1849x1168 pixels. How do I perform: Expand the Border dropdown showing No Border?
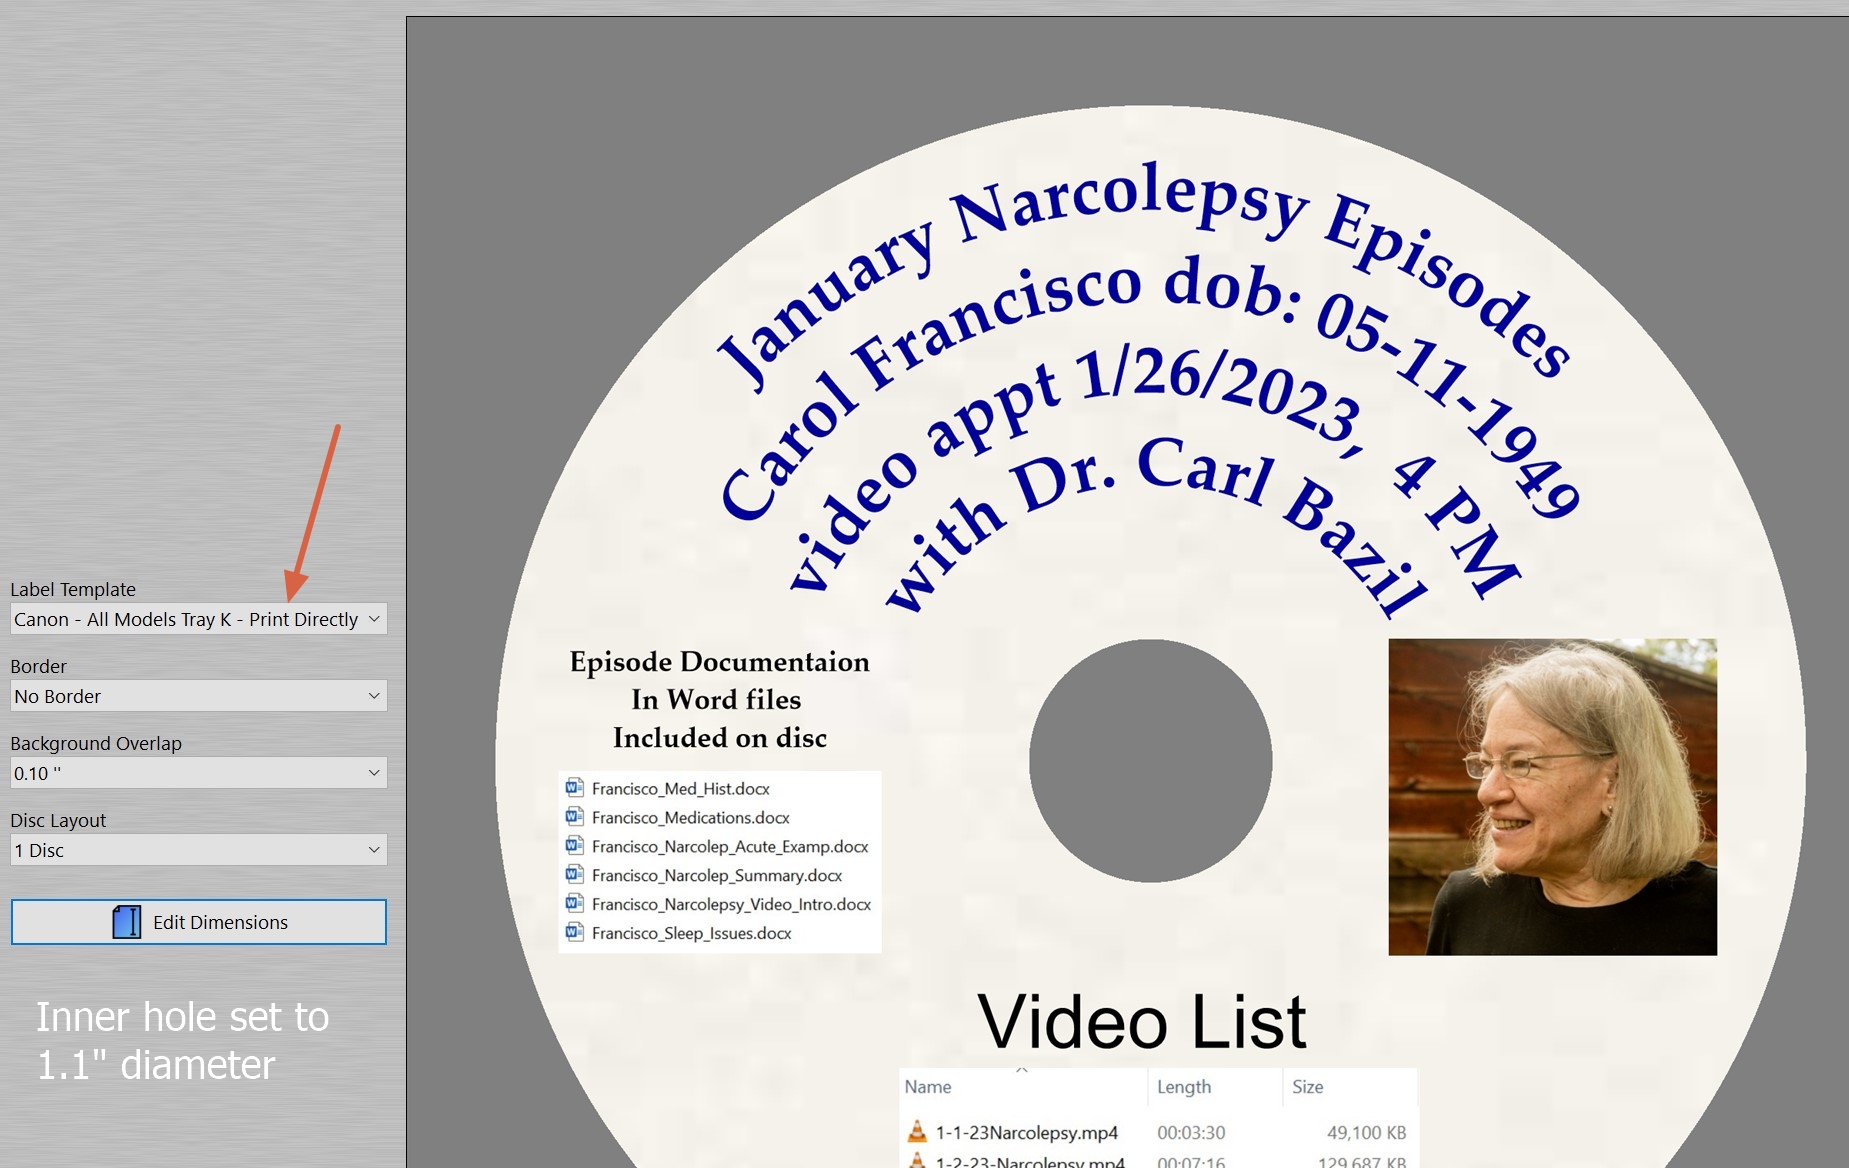pyautogui.click(x=198, y=696)
